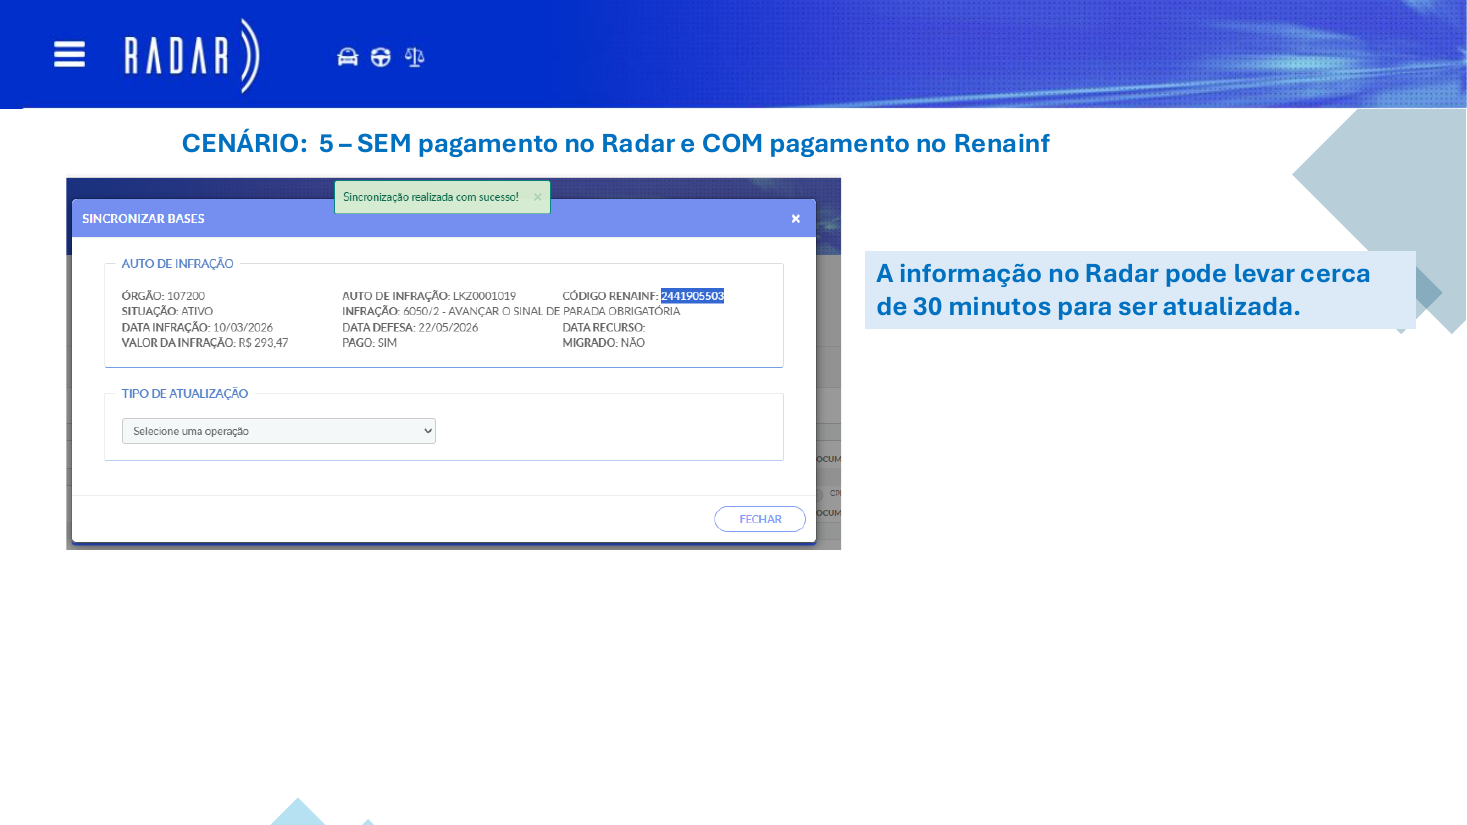Click the auto de infração LKZ0001019 value
Viewport: 1467px width, 825px height.
click(485, 296)
